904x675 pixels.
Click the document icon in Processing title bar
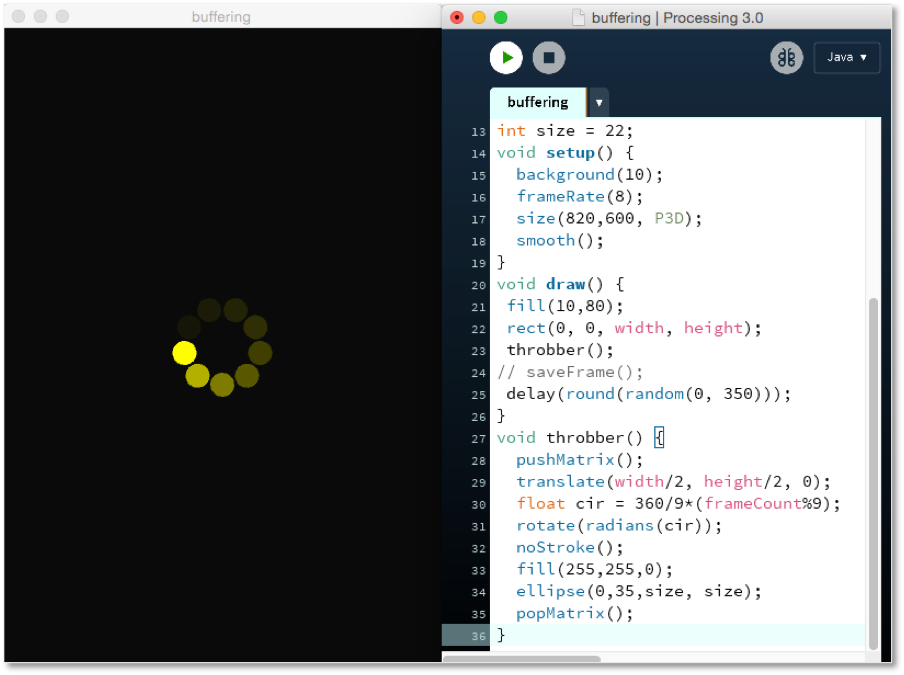(x=578, y=18)
